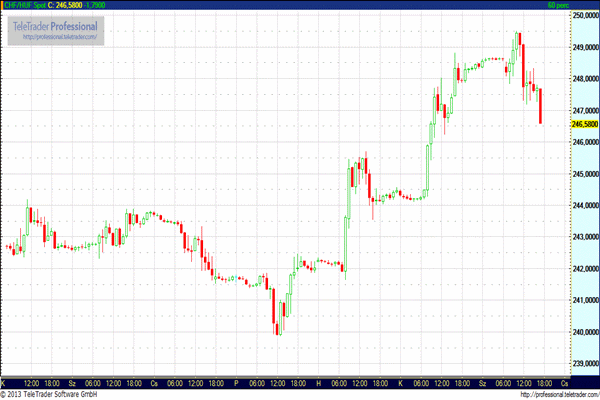Click the 242,0000 price axis label
This screenshot has height=400, width=600.
(x=584, y=269)
